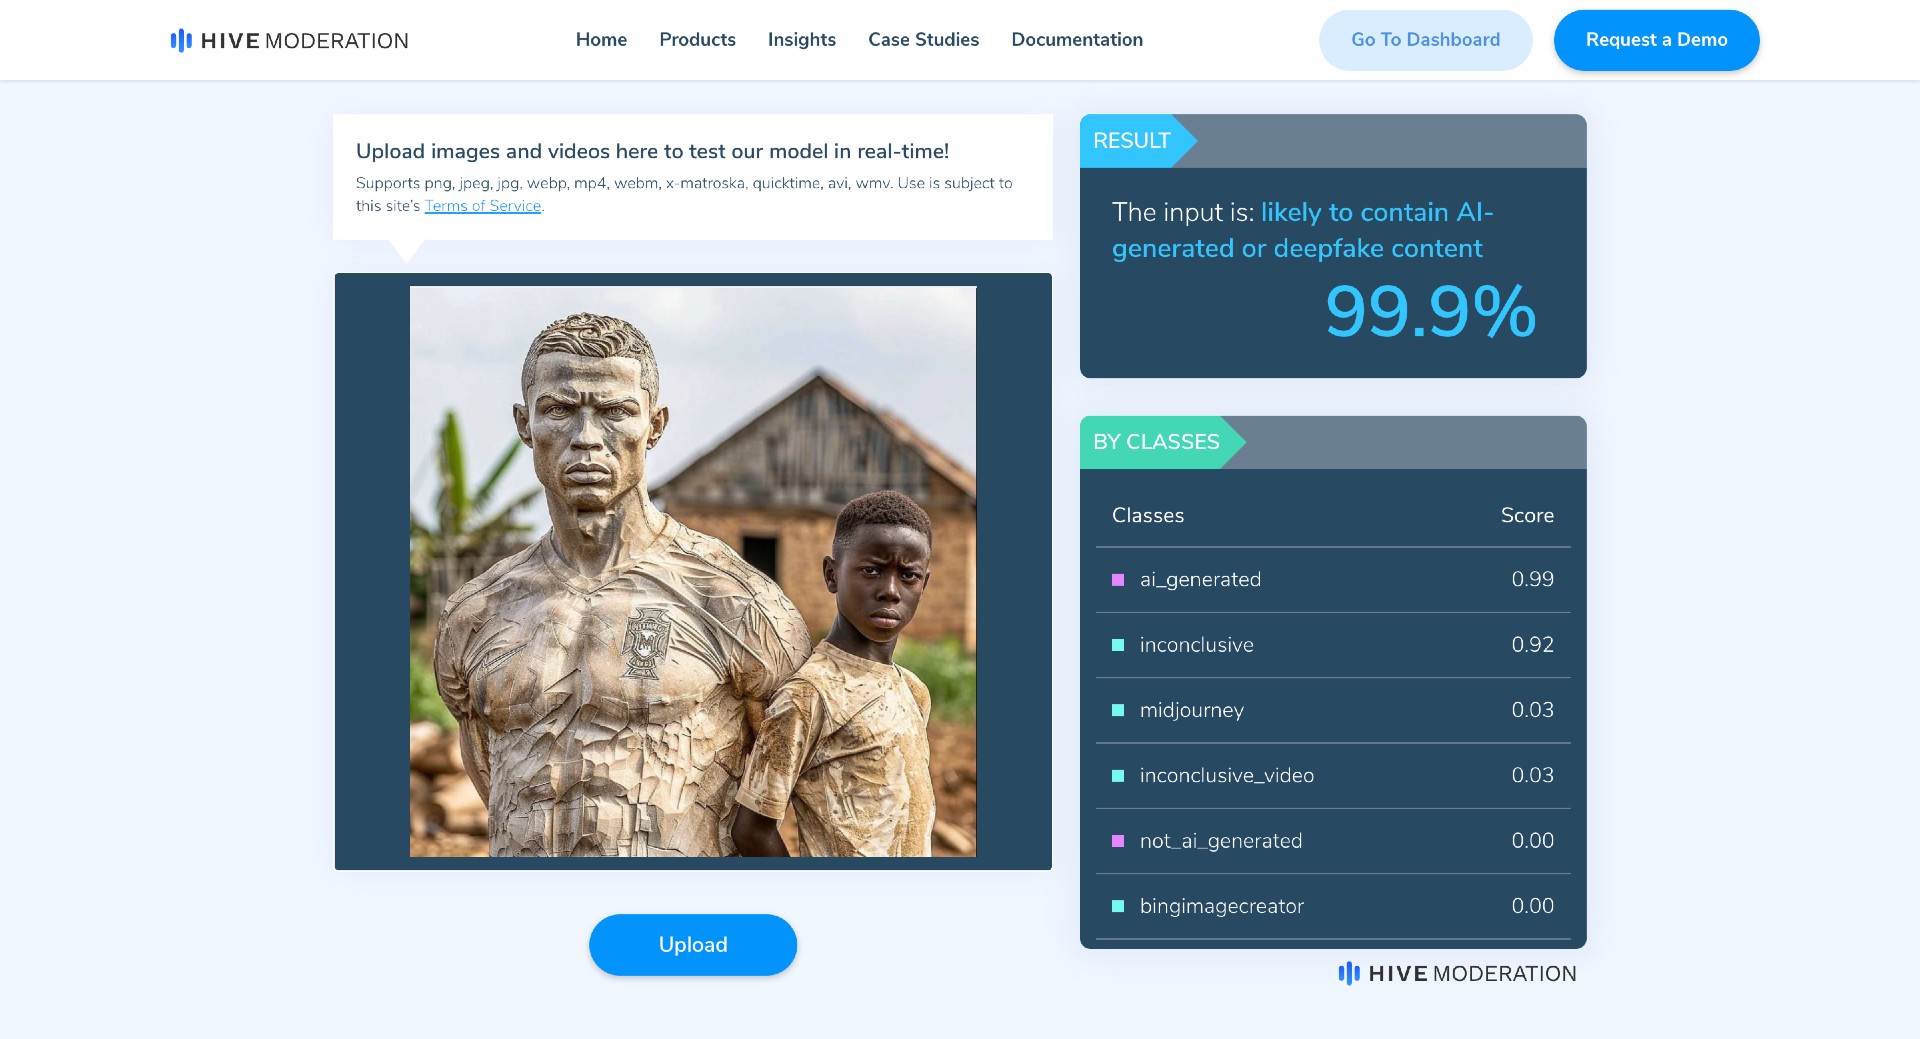
Task: Click the swatch beside bingimagecreator
Action: coord(1118,906)
